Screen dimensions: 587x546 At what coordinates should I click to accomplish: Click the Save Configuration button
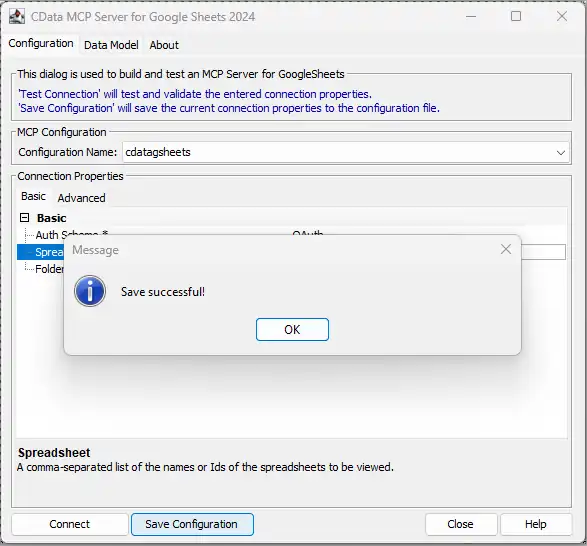coord(192,524)
